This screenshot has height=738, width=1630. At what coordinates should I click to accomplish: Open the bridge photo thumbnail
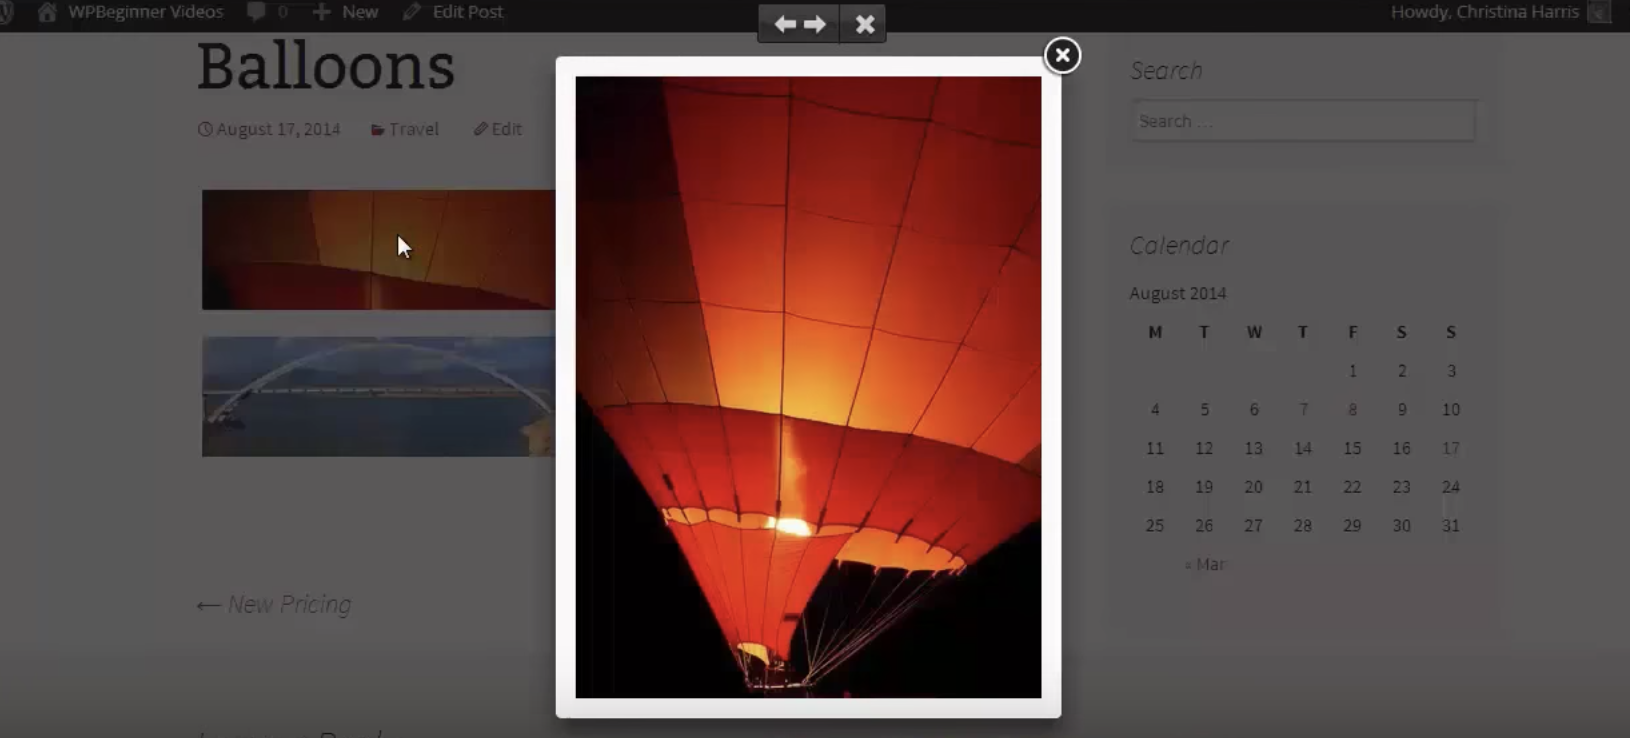click(x=378, y=397)
